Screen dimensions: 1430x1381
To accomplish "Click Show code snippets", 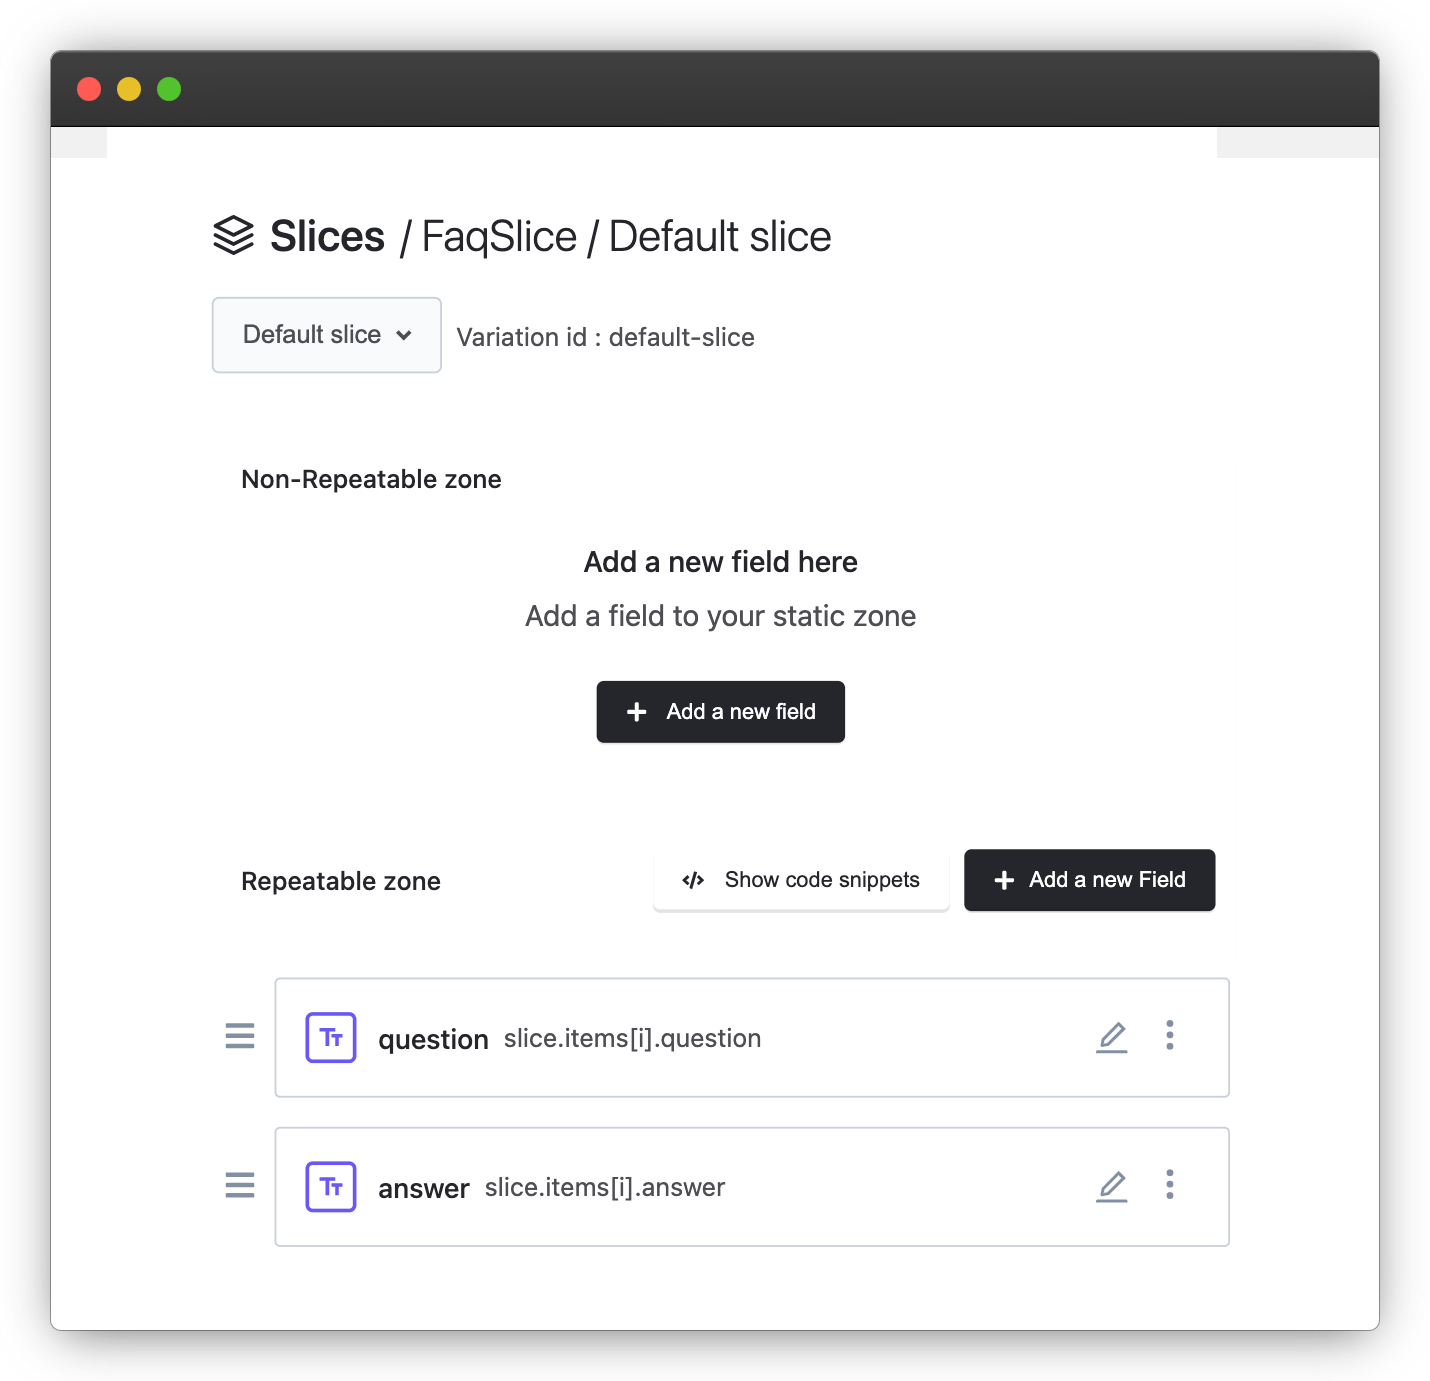I will coord(800,880).
